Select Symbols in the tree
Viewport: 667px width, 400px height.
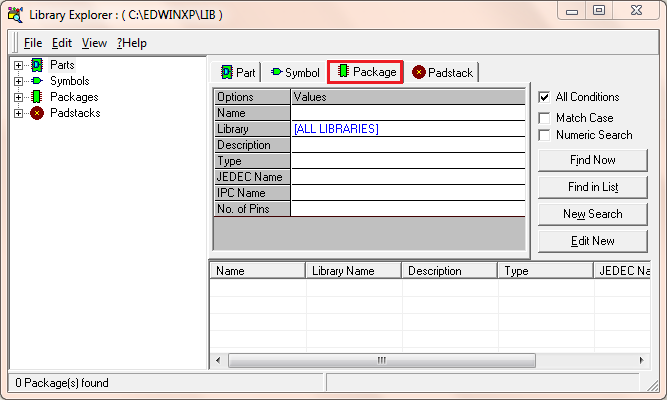[70, 81]
